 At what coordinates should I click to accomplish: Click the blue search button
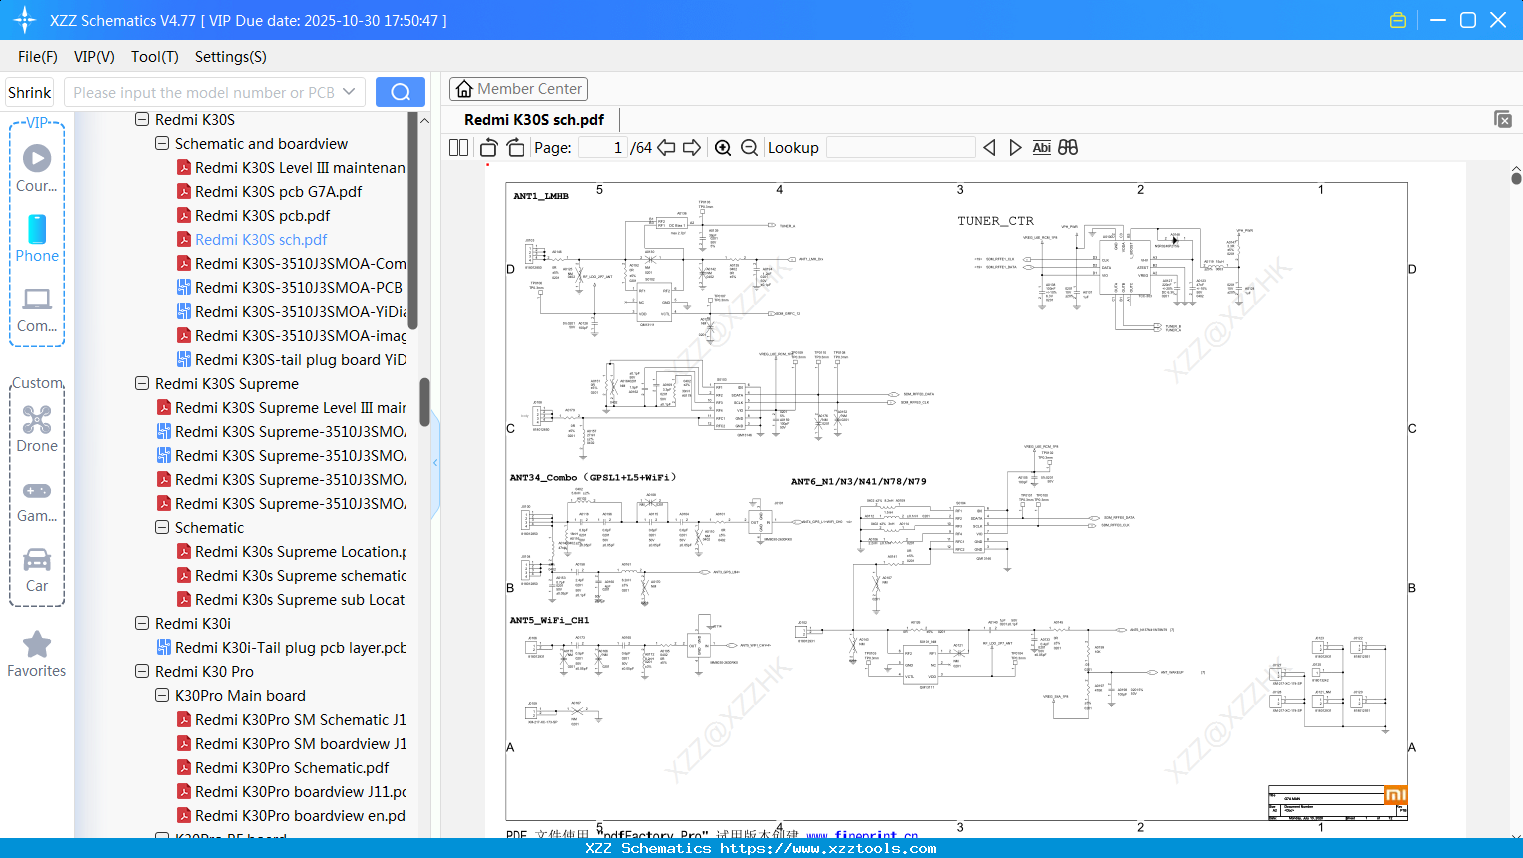(x=400, y=92)
